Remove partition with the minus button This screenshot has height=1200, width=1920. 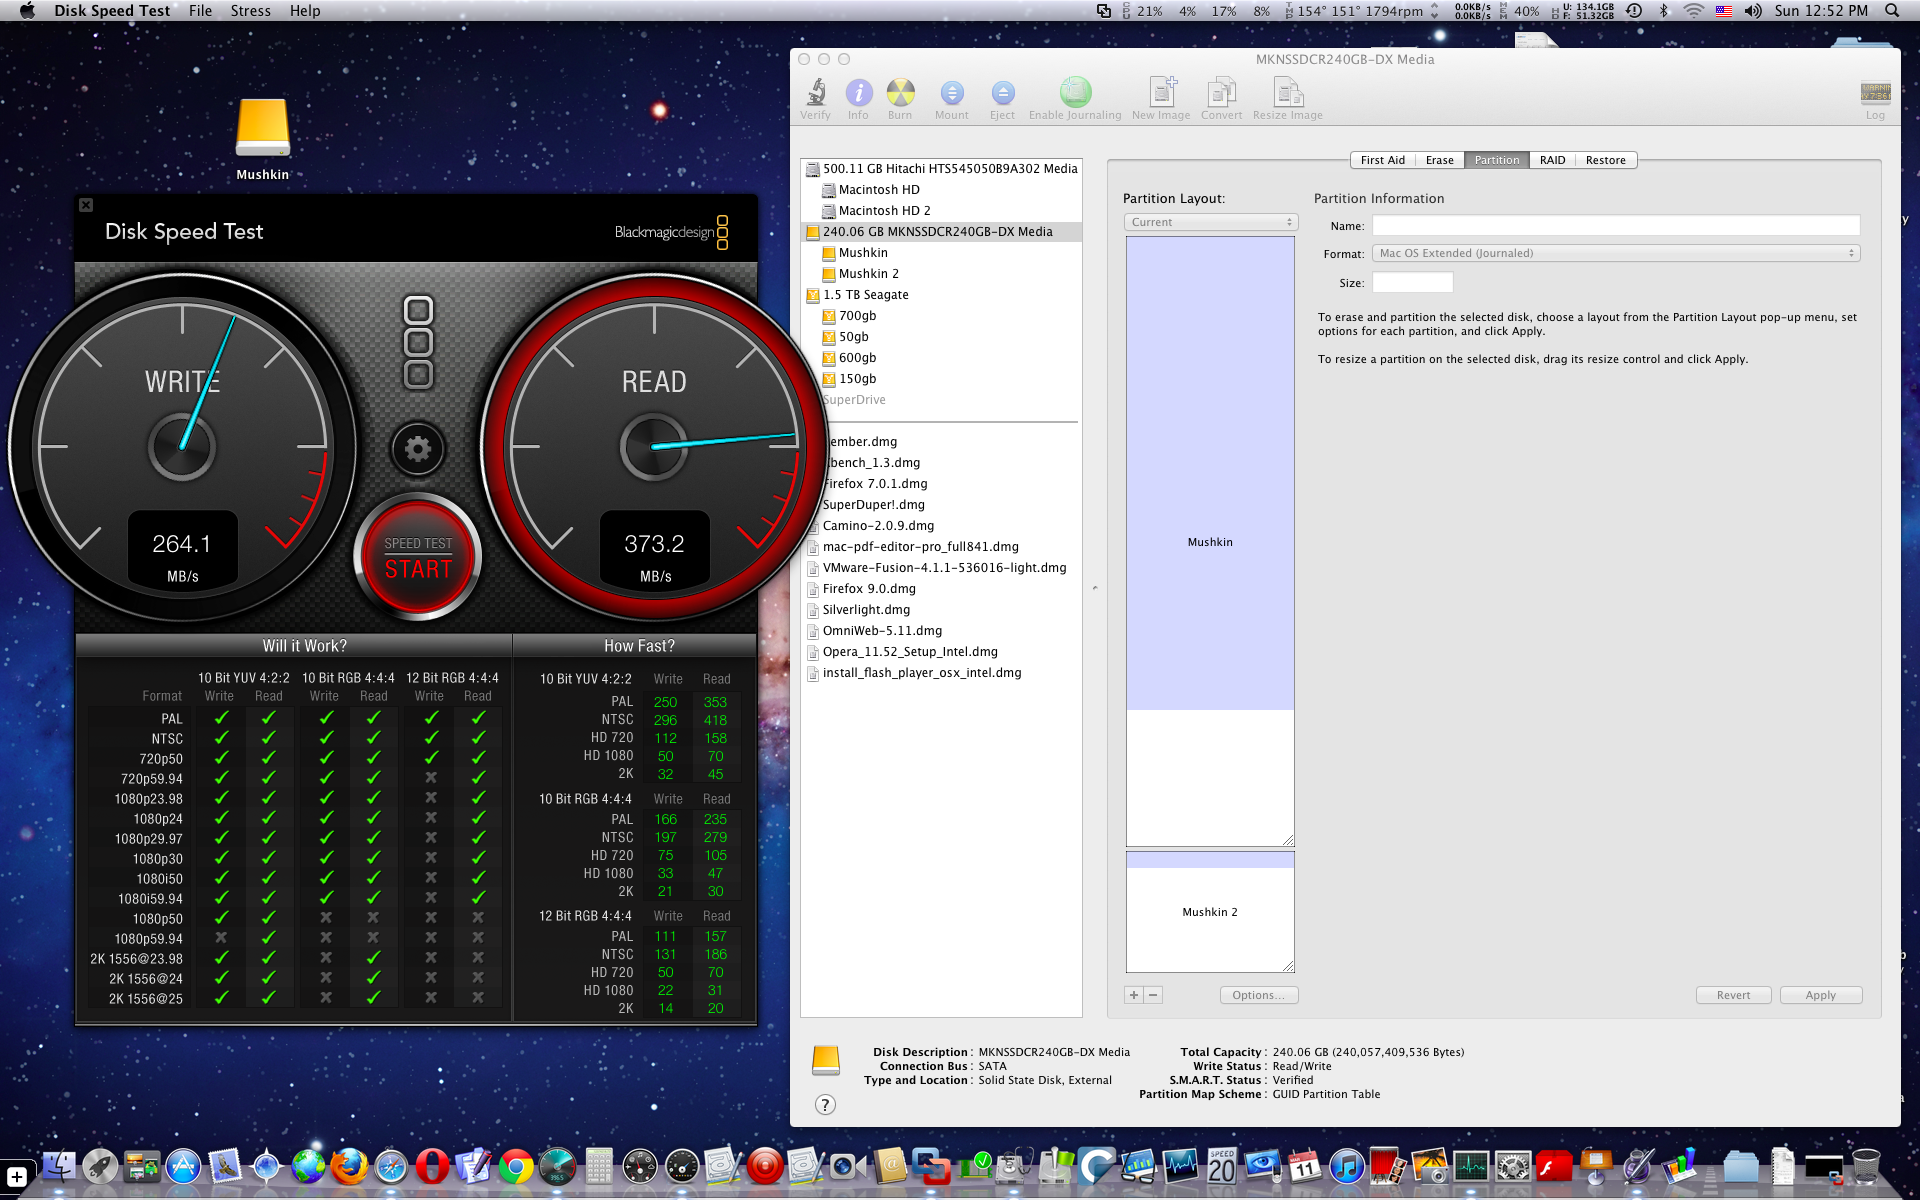[x=1153, y=995]
